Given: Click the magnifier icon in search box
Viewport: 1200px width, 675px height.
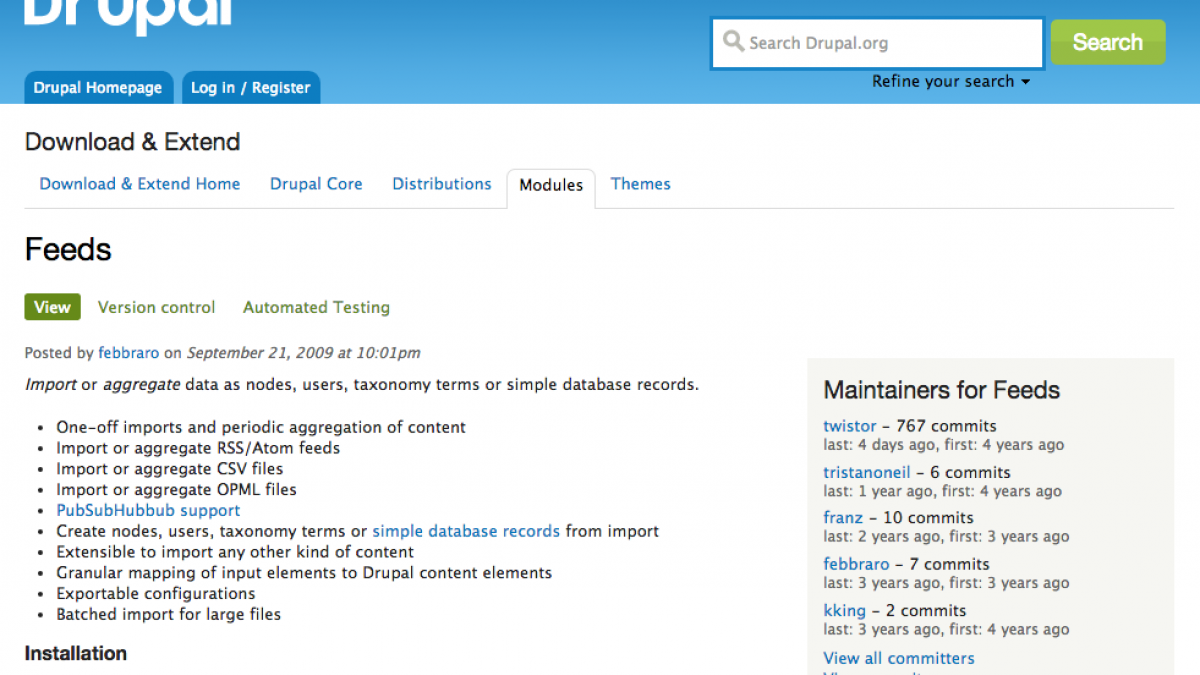Looking at the screenshot, I should (733, 42).
